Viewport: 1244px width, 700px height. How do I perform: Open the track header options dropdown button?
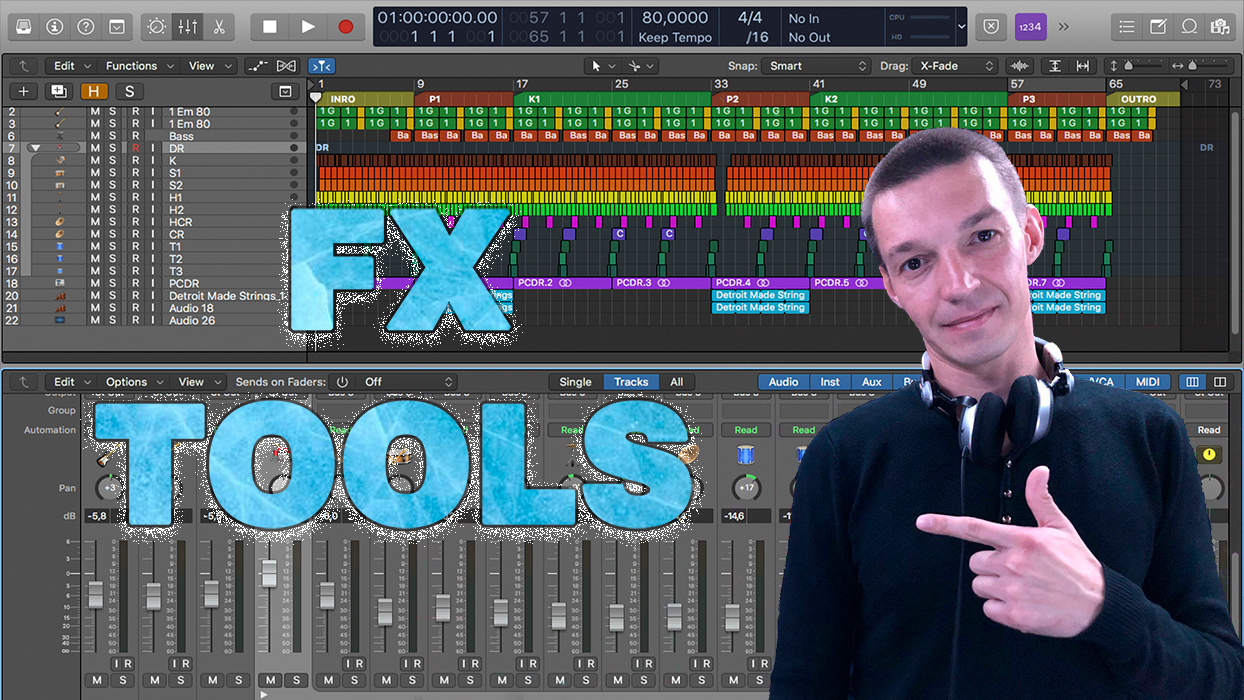(x=285, y=91)
